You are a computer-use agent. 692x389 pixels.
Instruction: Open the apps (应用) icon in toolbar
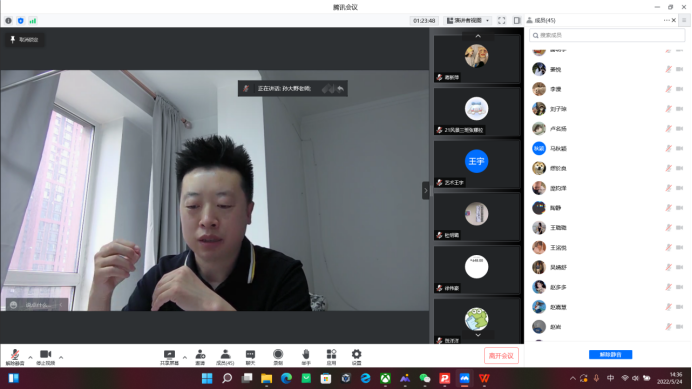pyautogui.click(x=331, y=357)
